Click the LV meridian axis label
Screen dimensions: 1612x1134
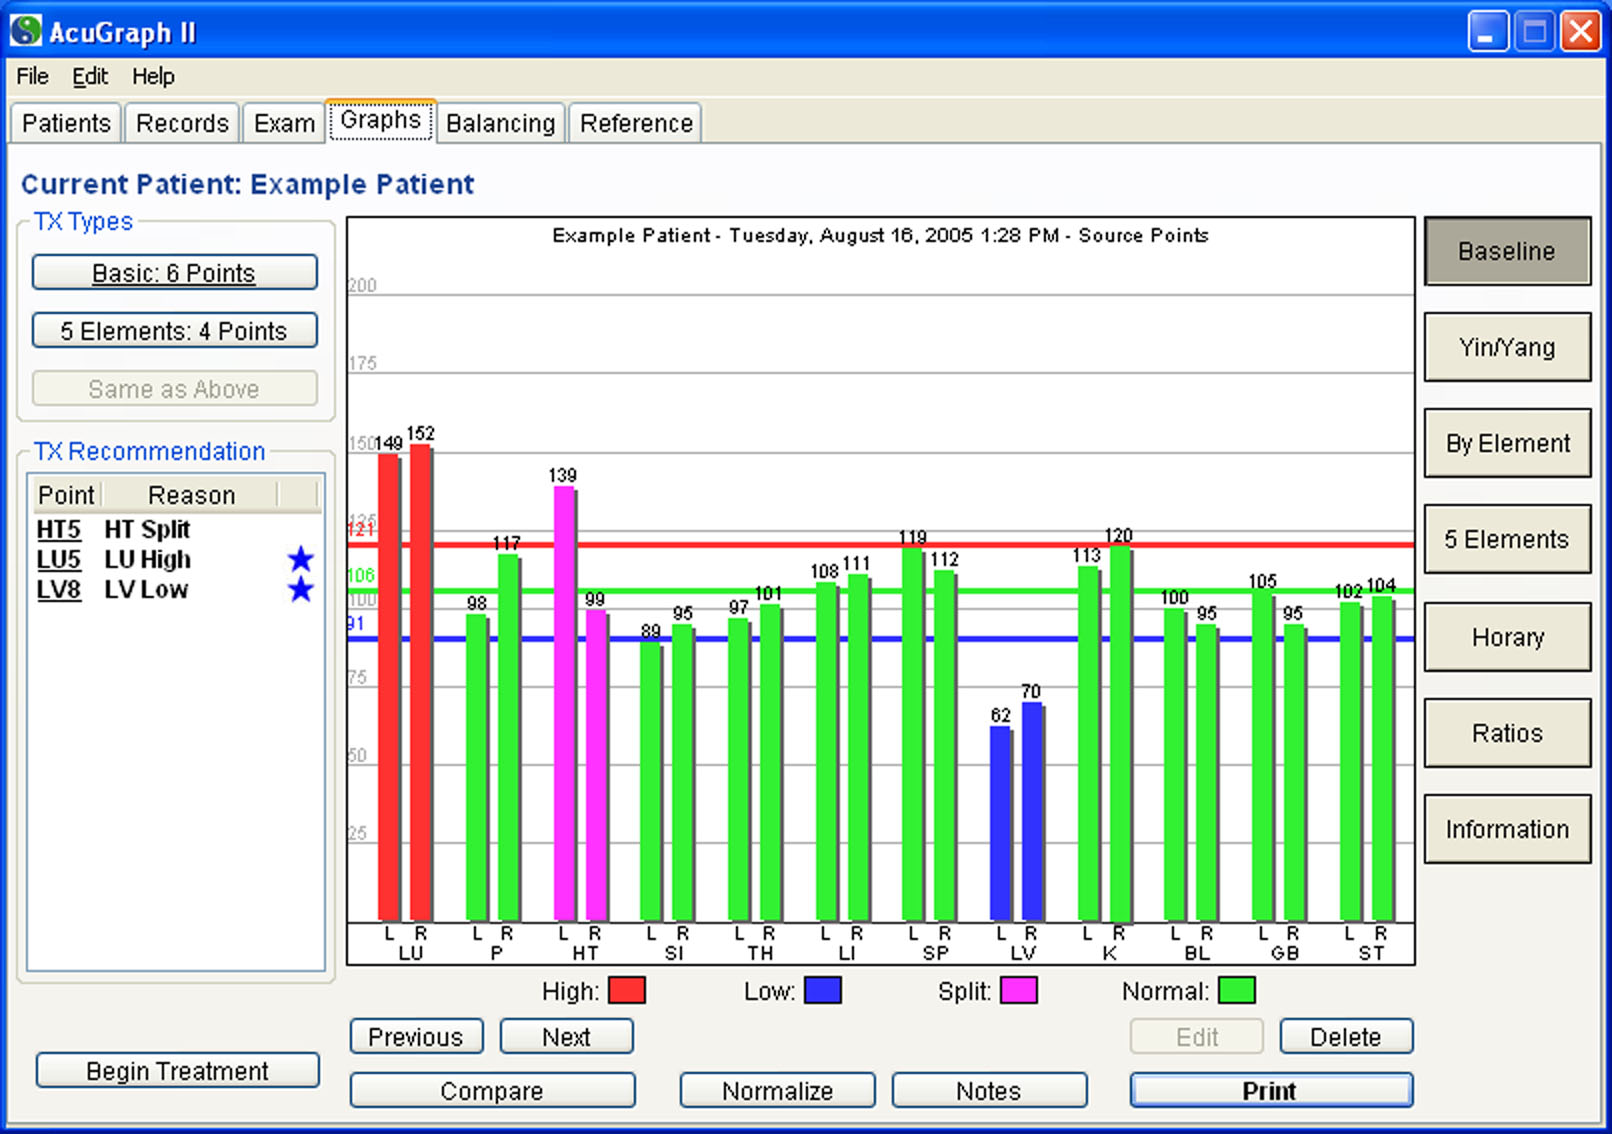1023,953
